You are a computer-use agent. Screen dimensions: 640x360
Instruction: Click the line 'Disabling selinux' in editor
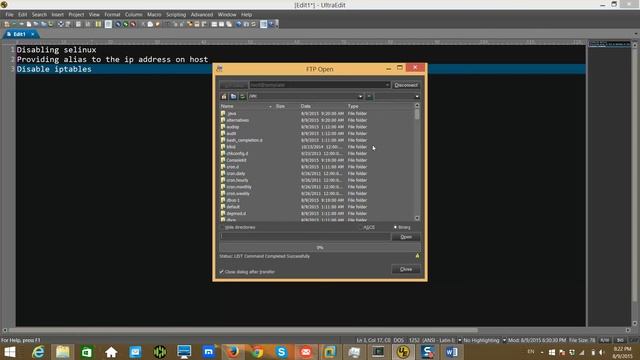point(56,50)
